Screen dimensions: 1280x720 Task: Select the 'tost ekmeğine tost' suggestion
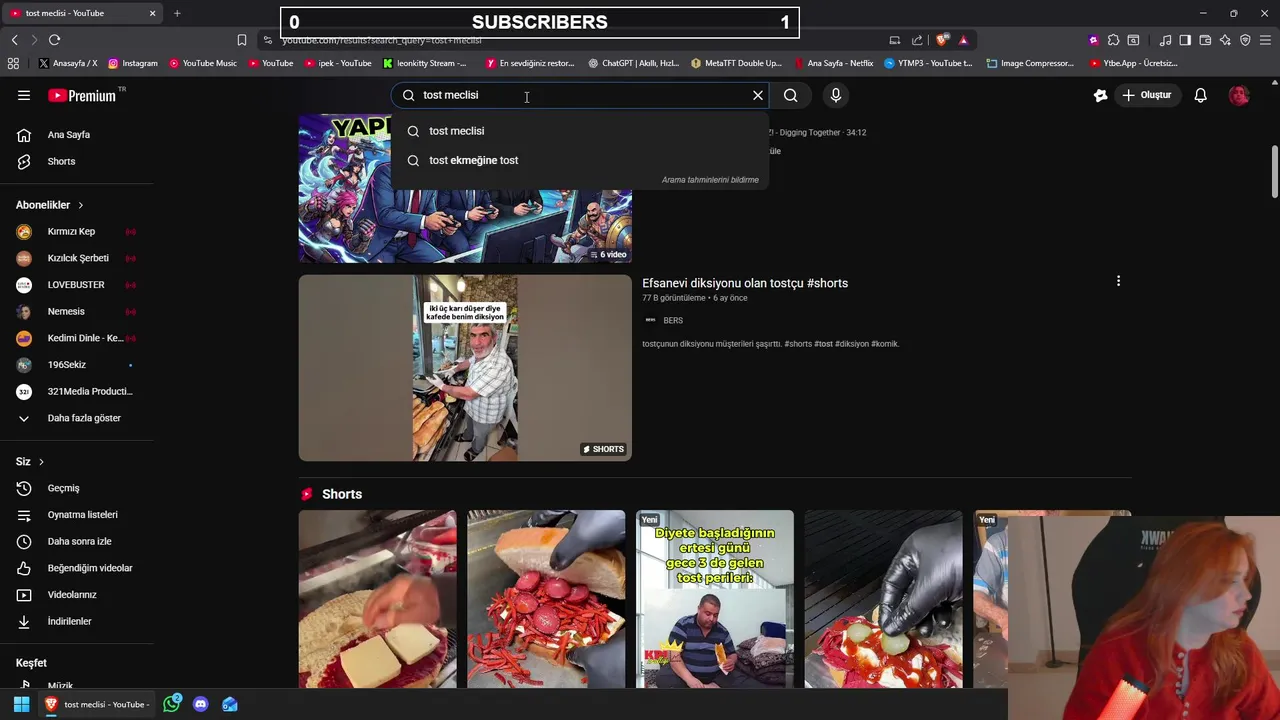tap(580, 160)
